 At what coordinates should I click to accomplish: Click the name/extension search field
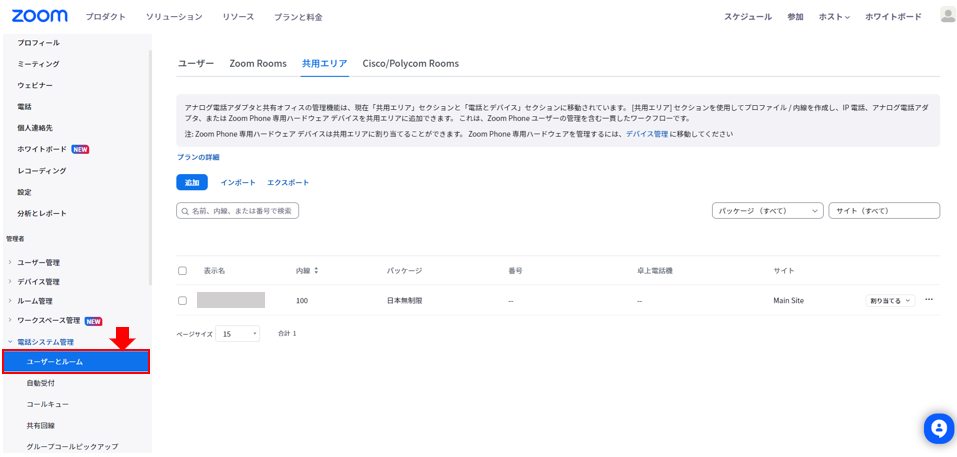pos(237,211)
